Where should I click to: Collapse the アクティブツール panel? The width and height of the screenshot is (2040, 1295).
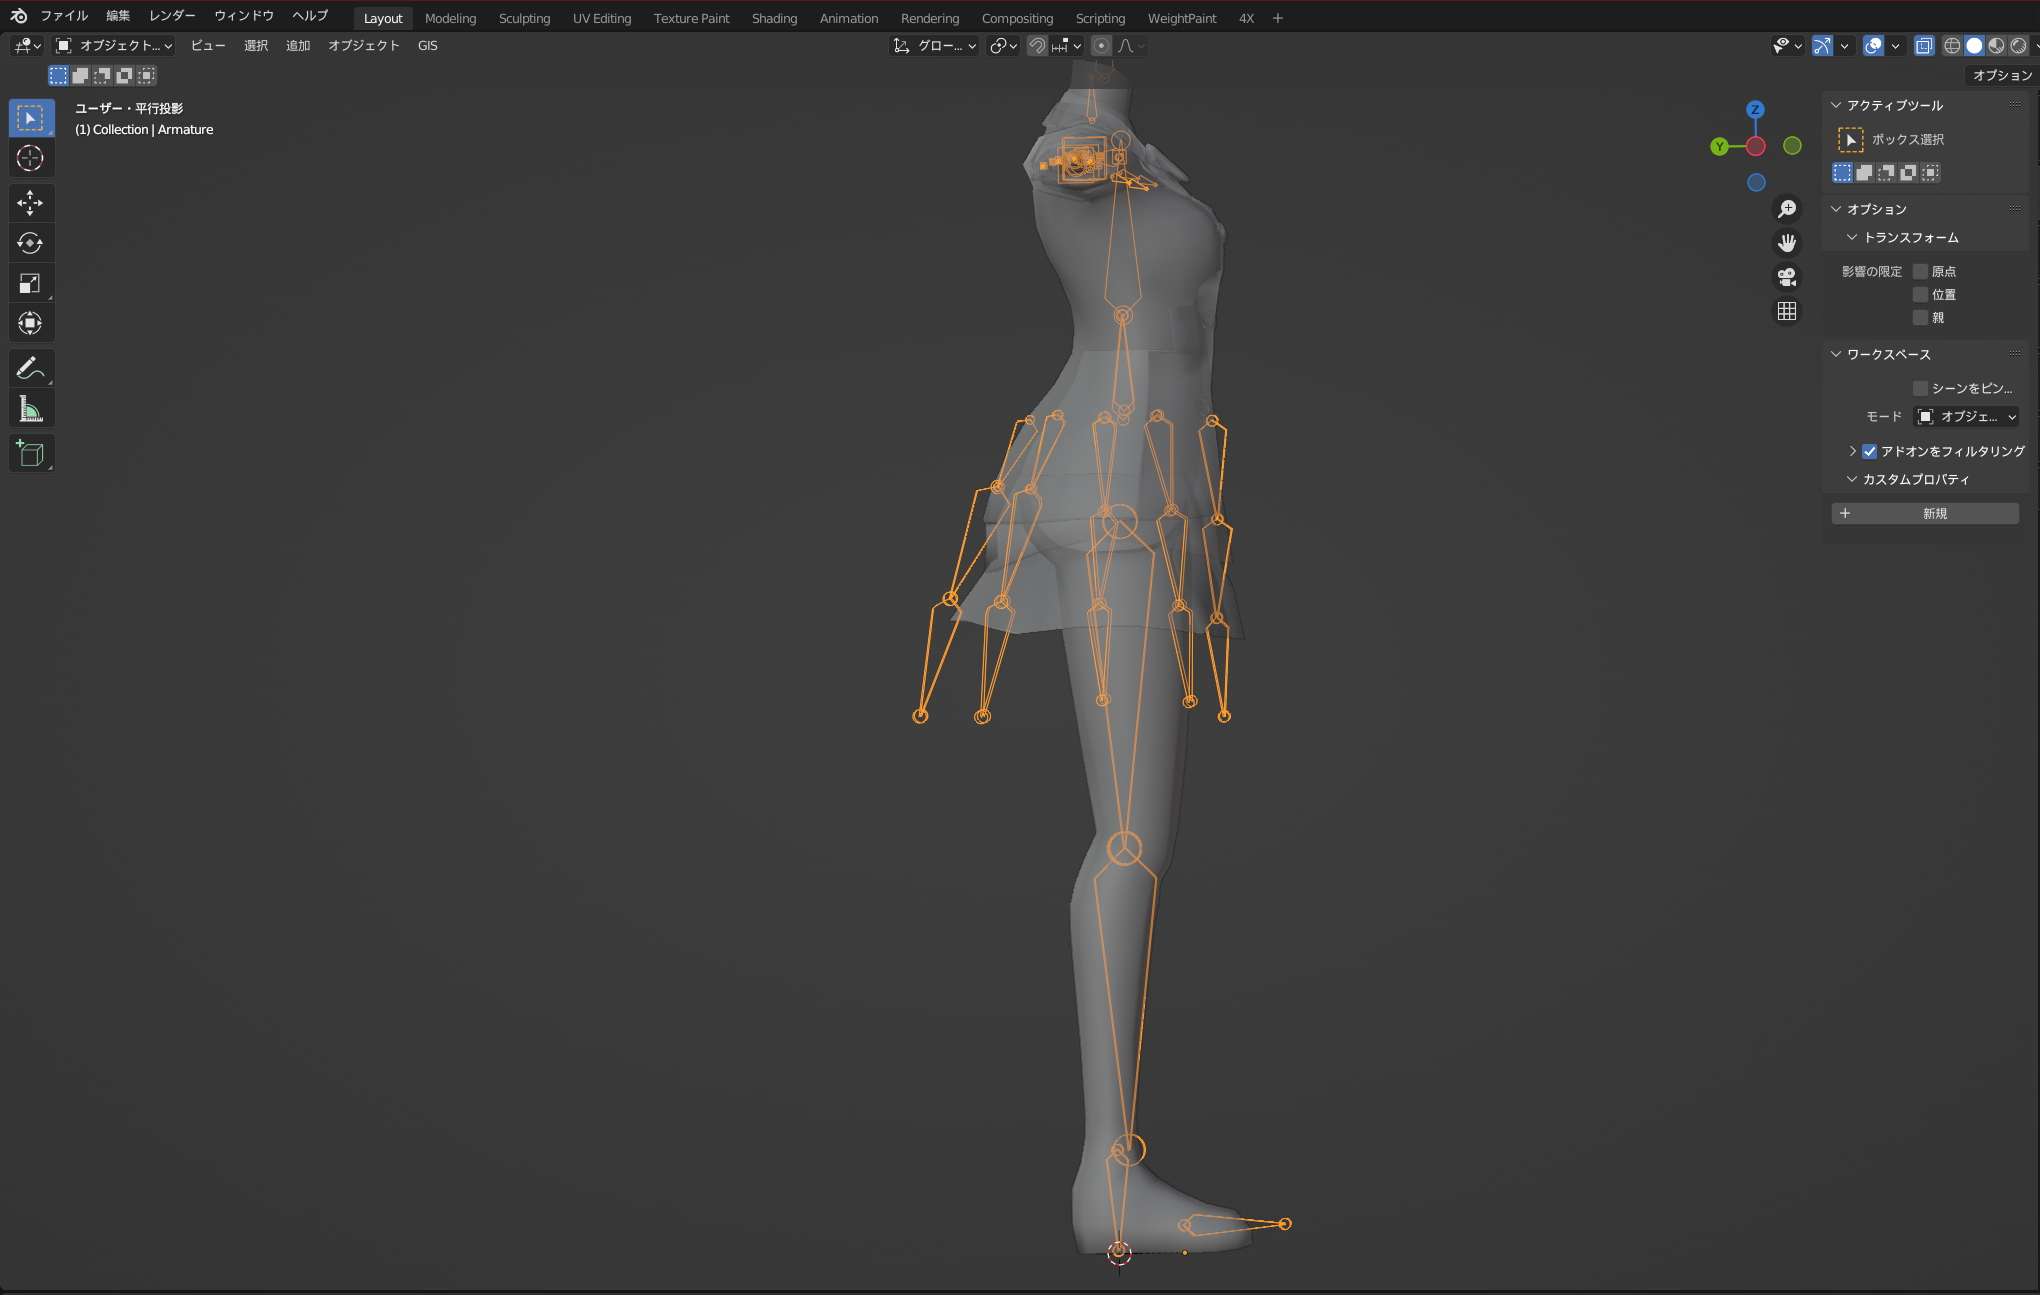(1836, 105)
